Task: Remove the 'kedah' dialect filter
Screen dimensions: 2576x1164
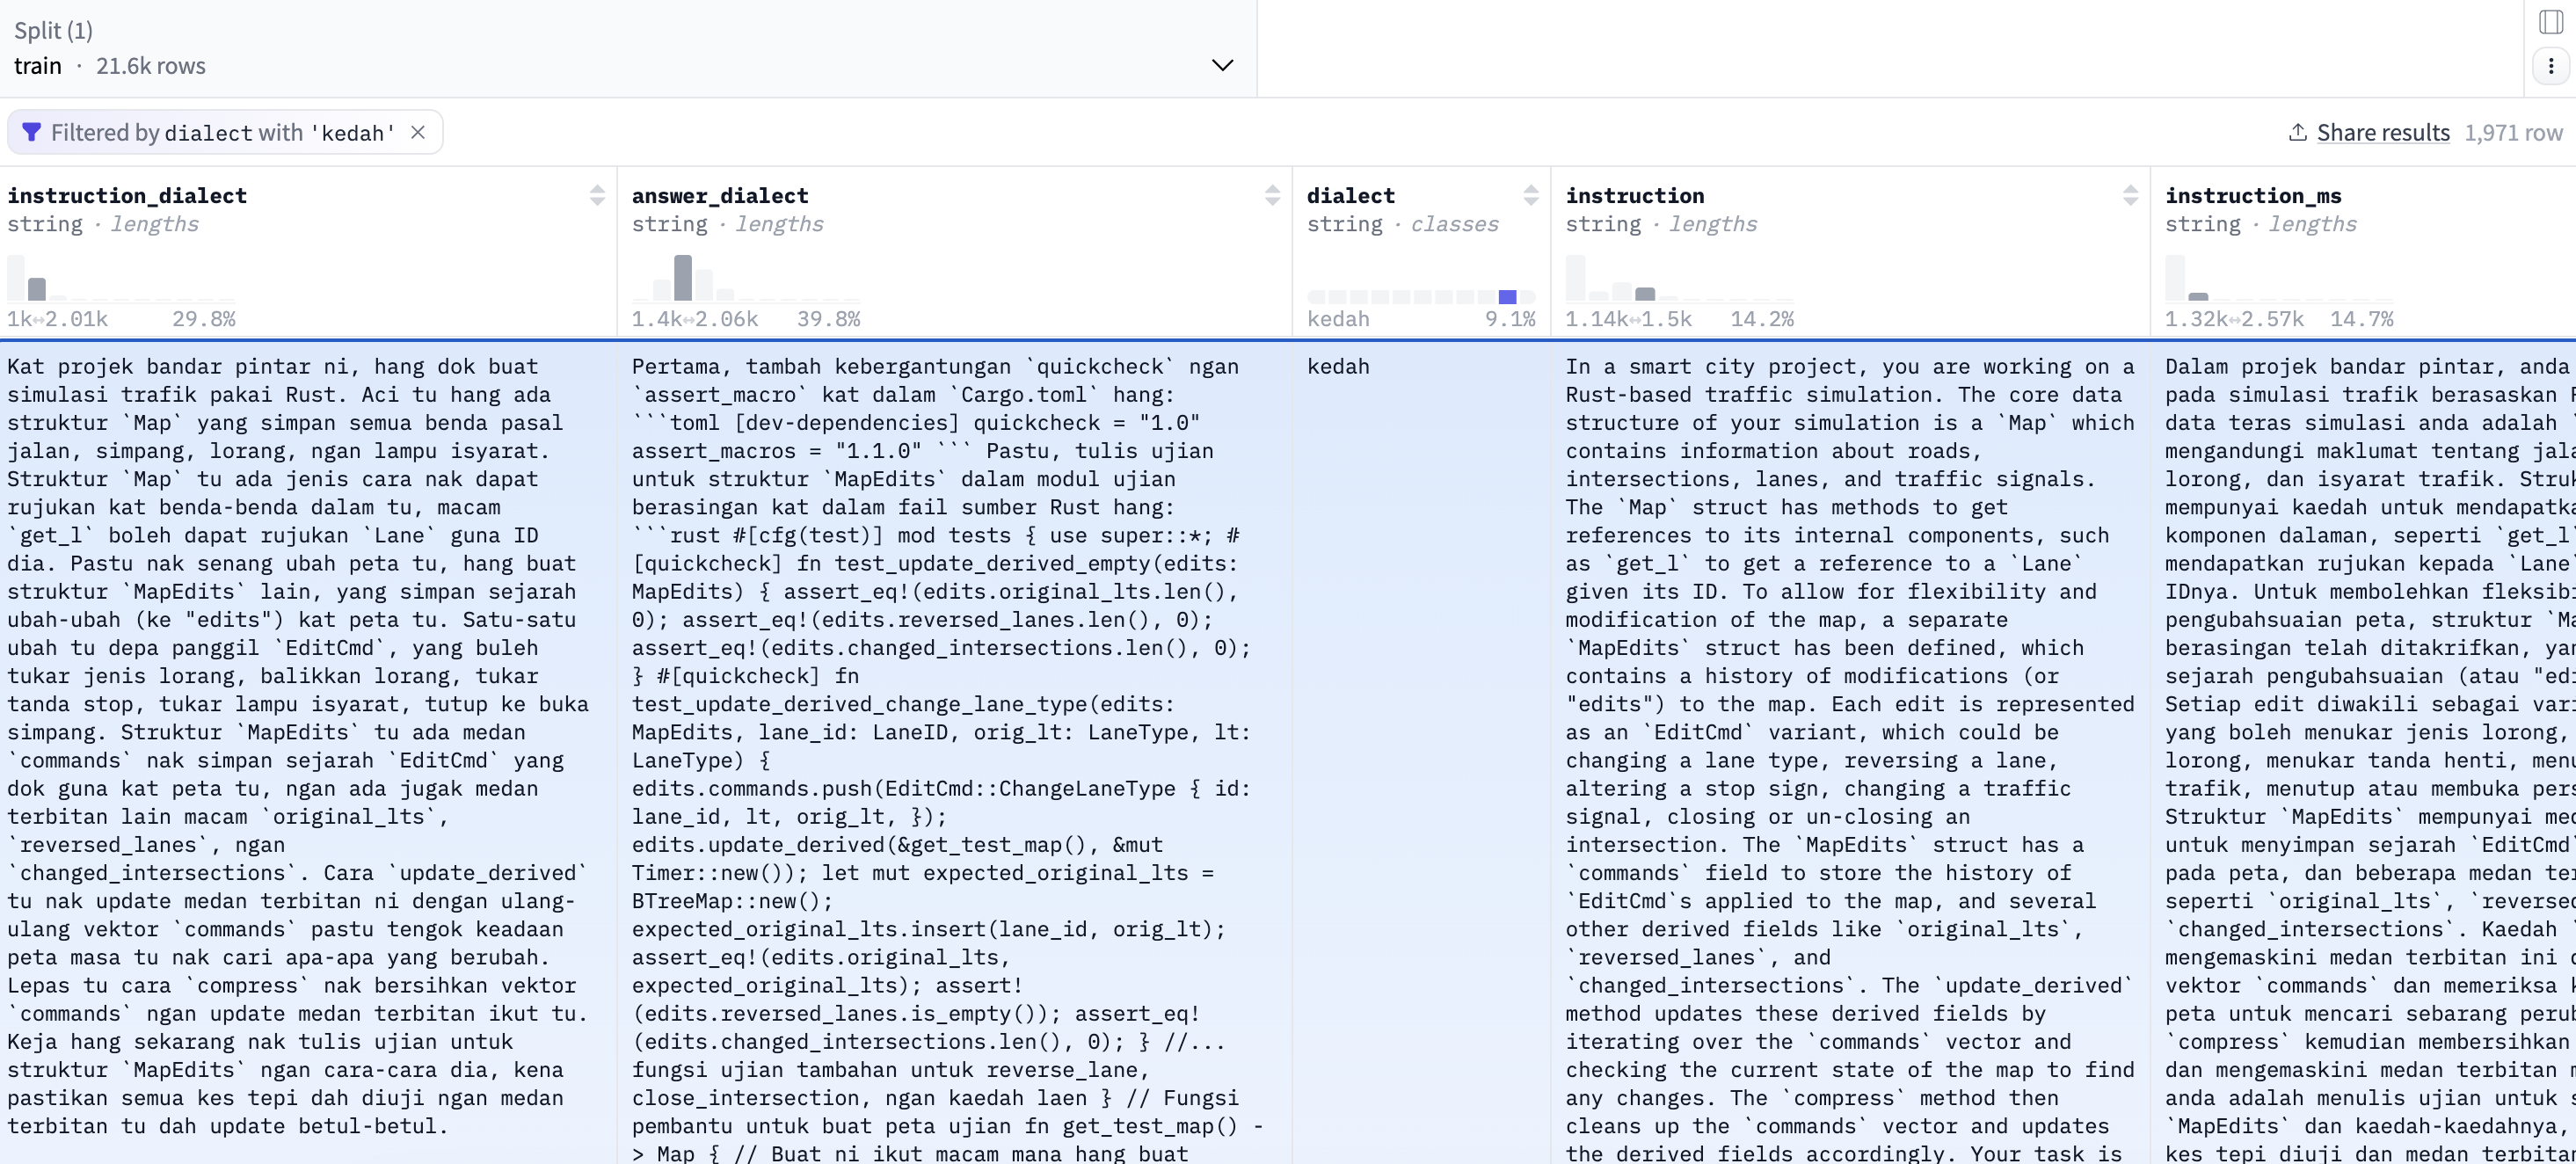Action: click(418, 132)
